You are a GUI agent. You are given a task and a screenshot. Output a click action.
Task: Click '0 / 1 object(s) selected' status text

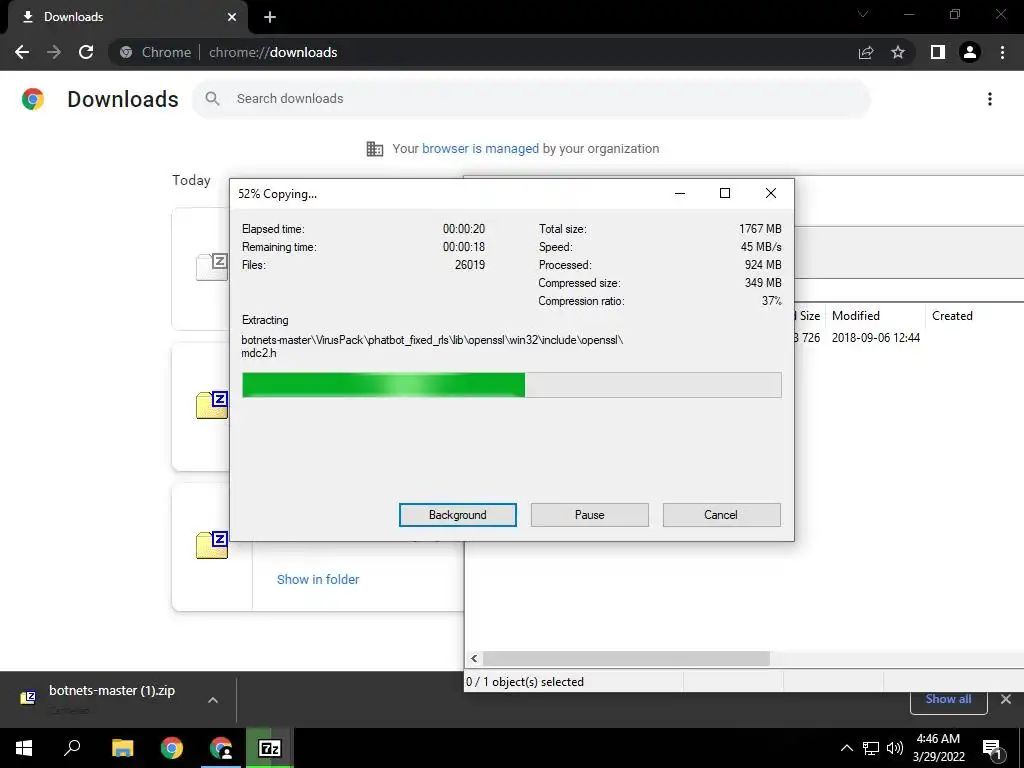[525, 682]
